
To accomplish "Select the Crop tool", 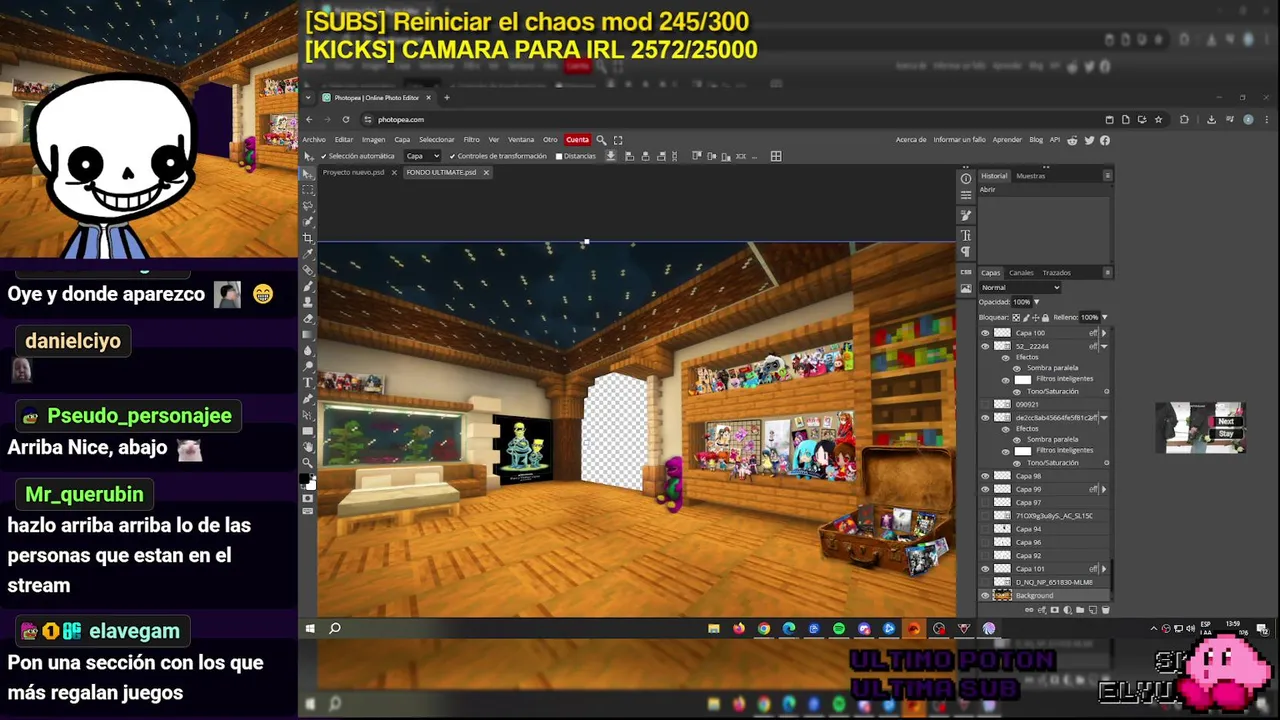I will pyautogui.click(x=308, y=238).
